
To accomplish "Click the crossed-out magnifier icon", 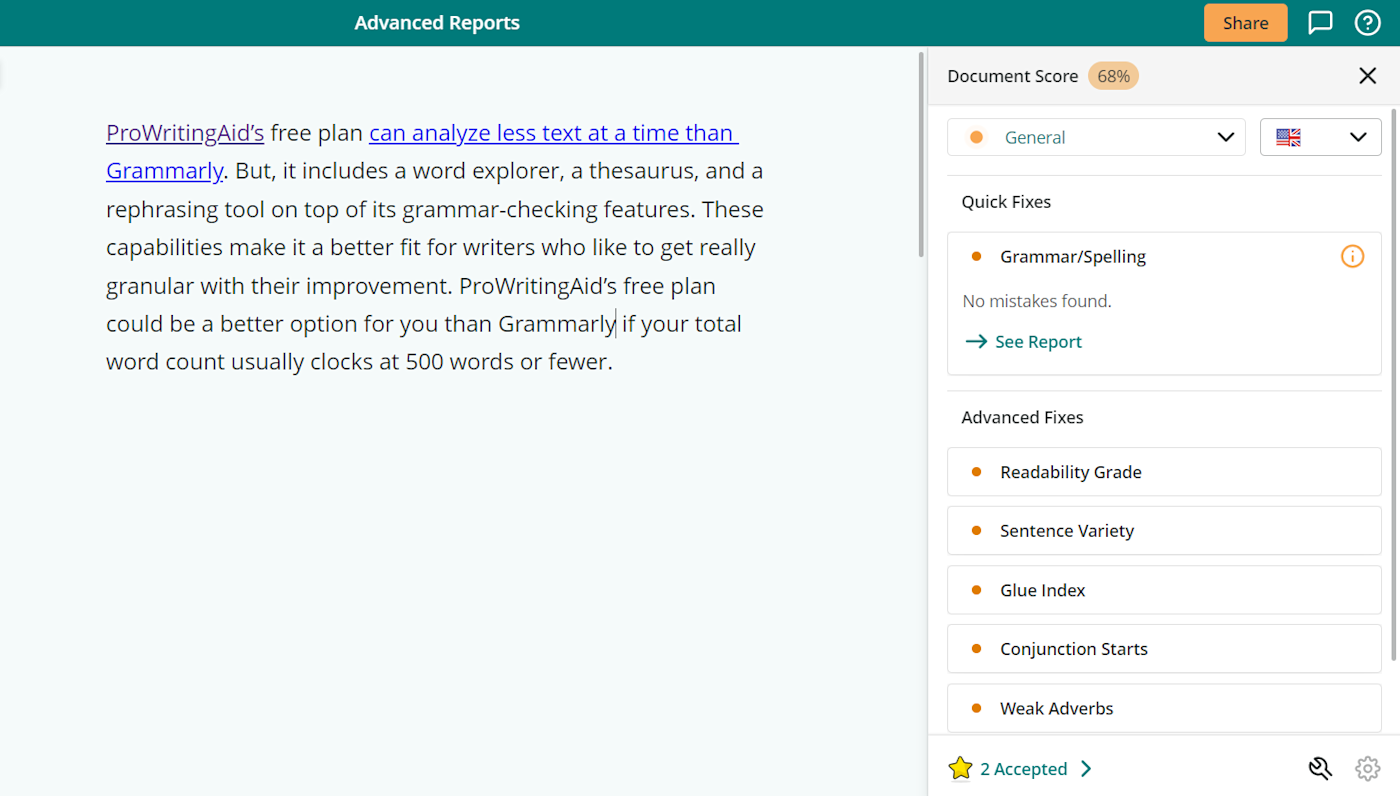I will pos(1320,768).
